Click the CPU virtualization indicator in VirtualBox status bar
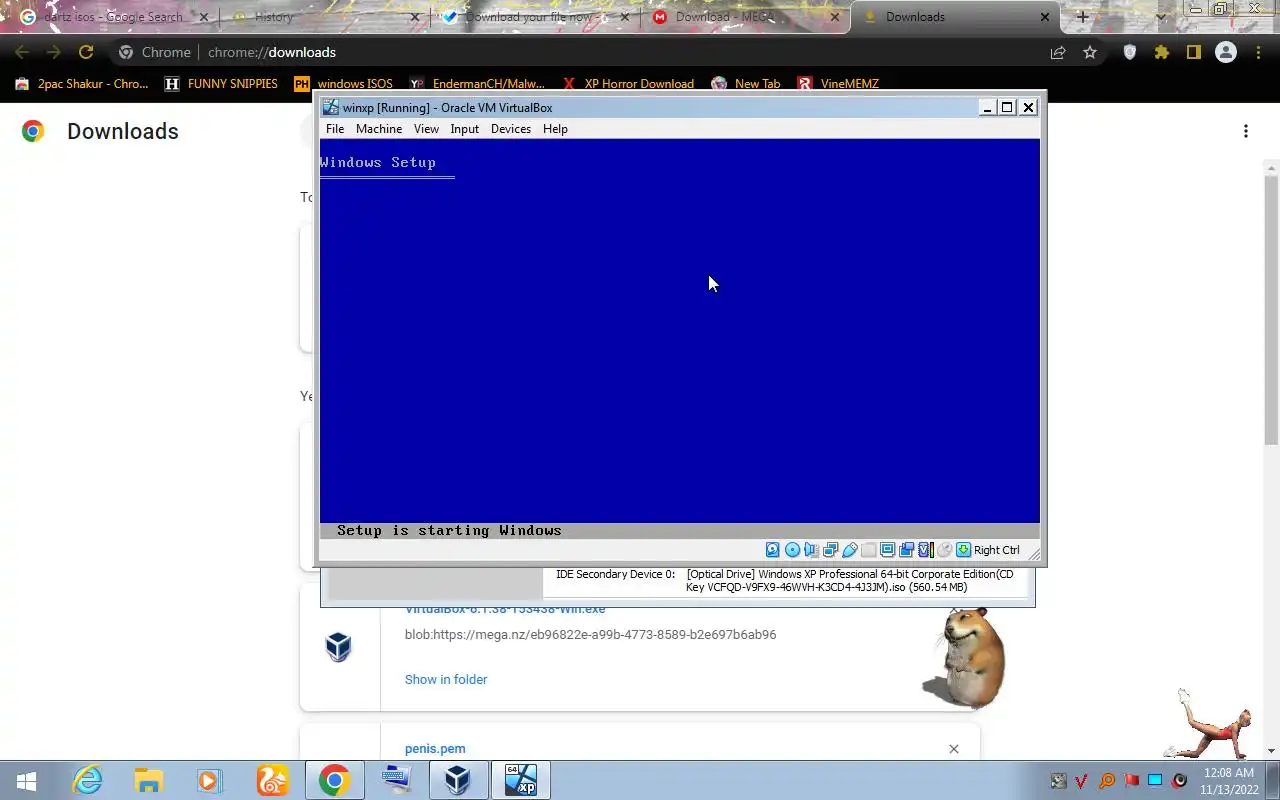Image resolution: width=1280 pixels, height=800 pixels. click(x=925, y=550)
